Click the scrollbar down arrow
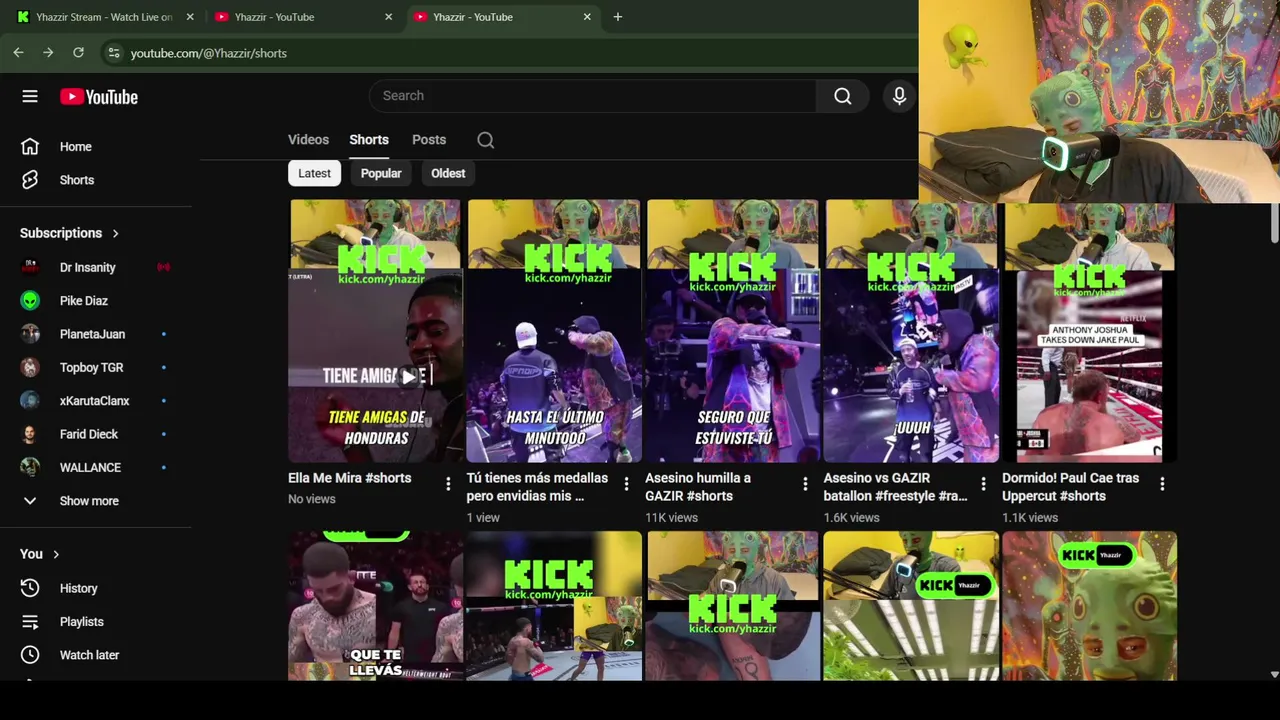The width and height of the screenshot is (1280, 720). click(1274, 675)
